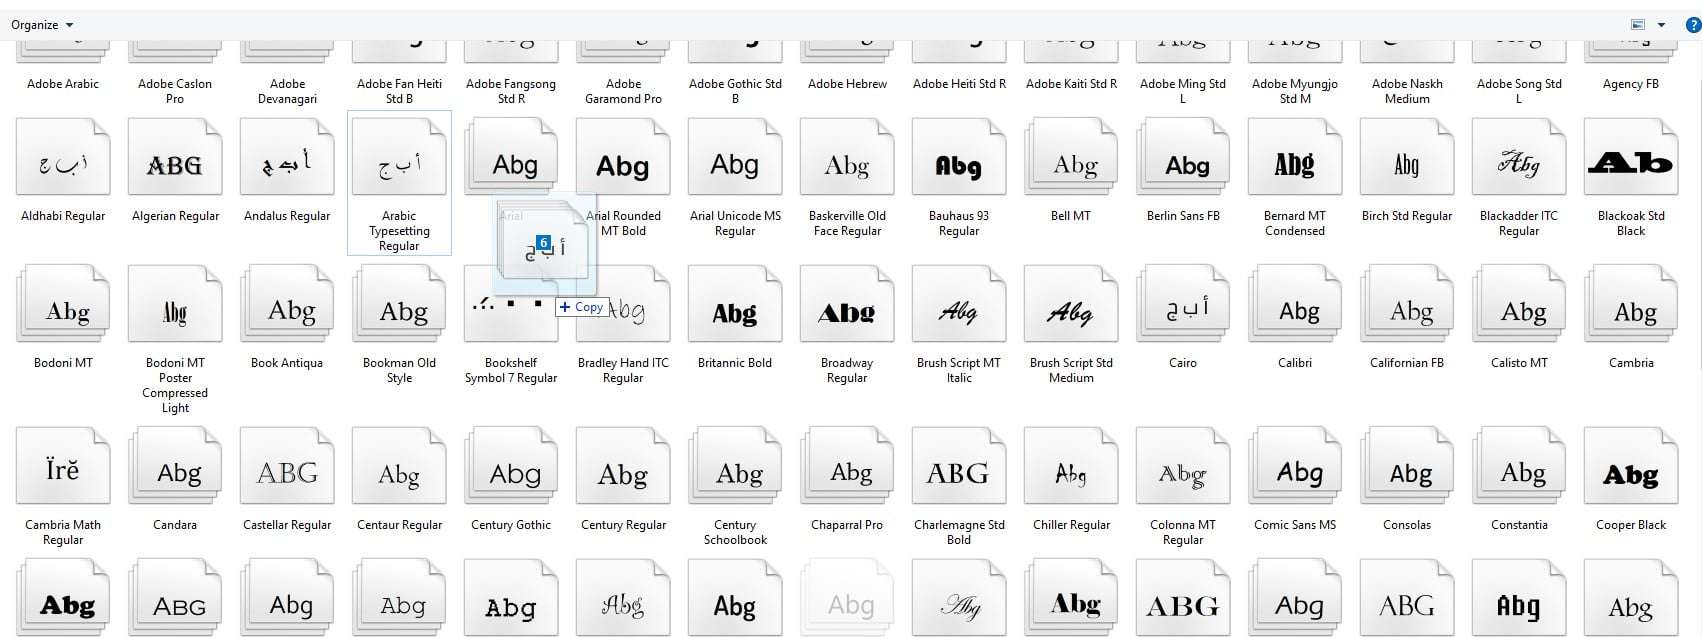Select the Calibri font icon
1702x638 pixels.
(1295, 304)
